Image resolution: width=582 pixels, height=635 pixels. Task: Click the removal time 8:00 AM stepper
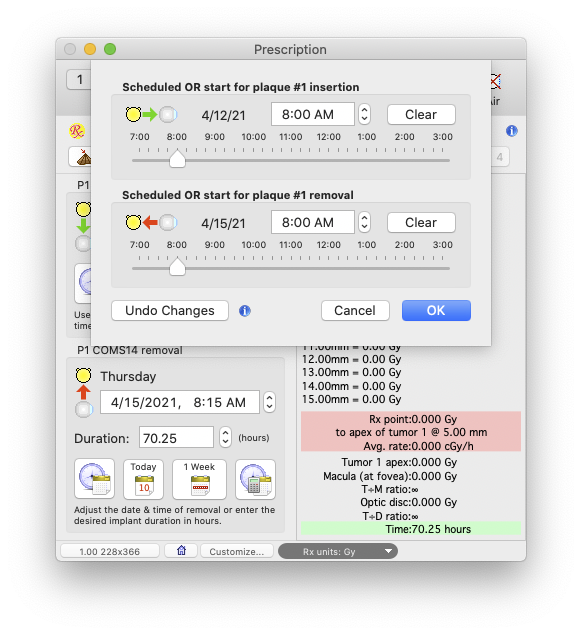pyautogui.click(x=364, y=222)
